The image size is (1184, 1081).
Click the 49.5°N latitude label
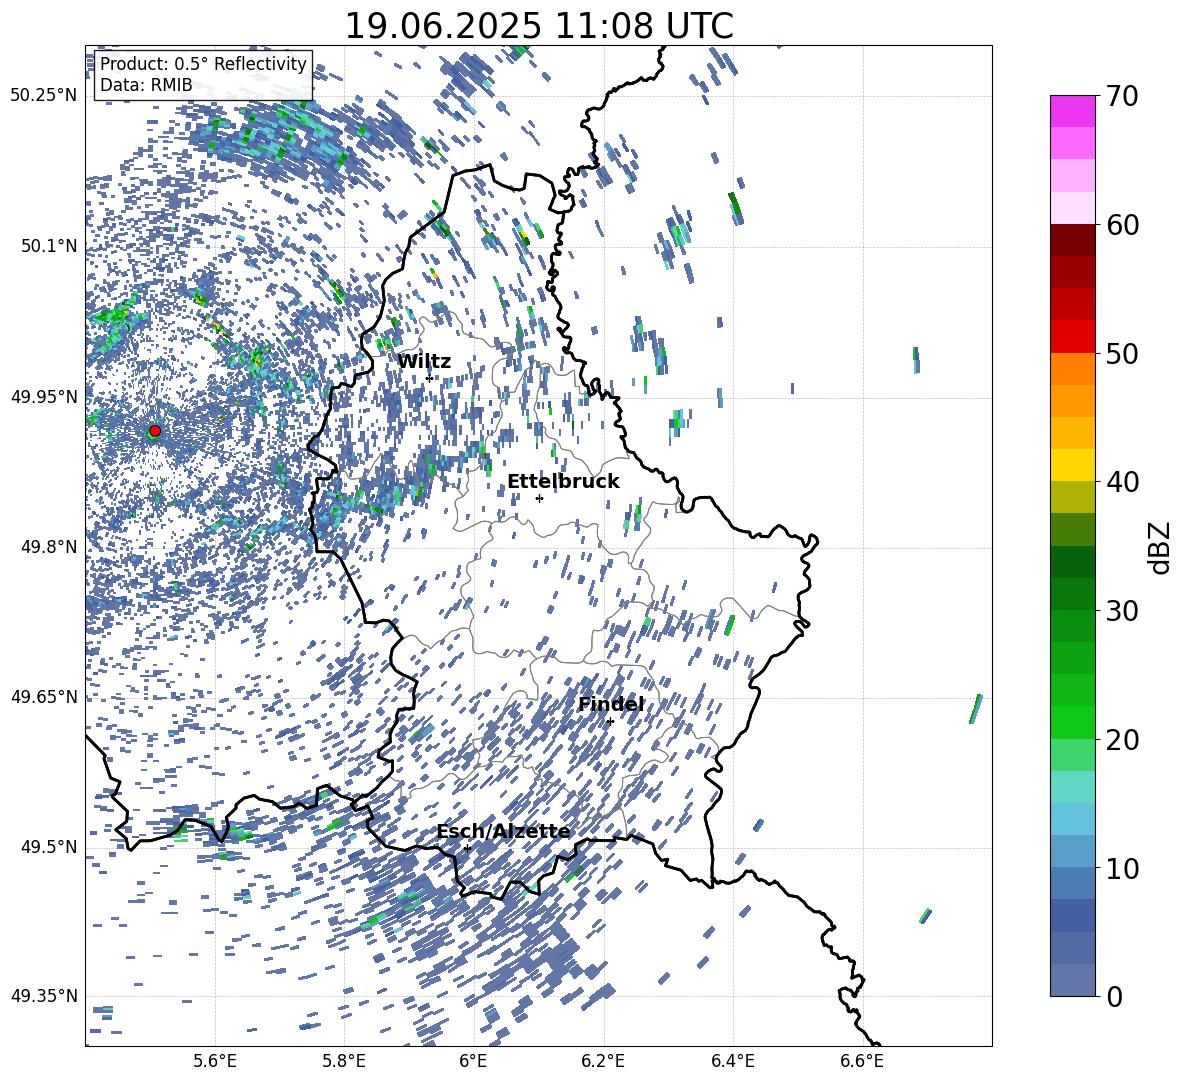[48, 846]
